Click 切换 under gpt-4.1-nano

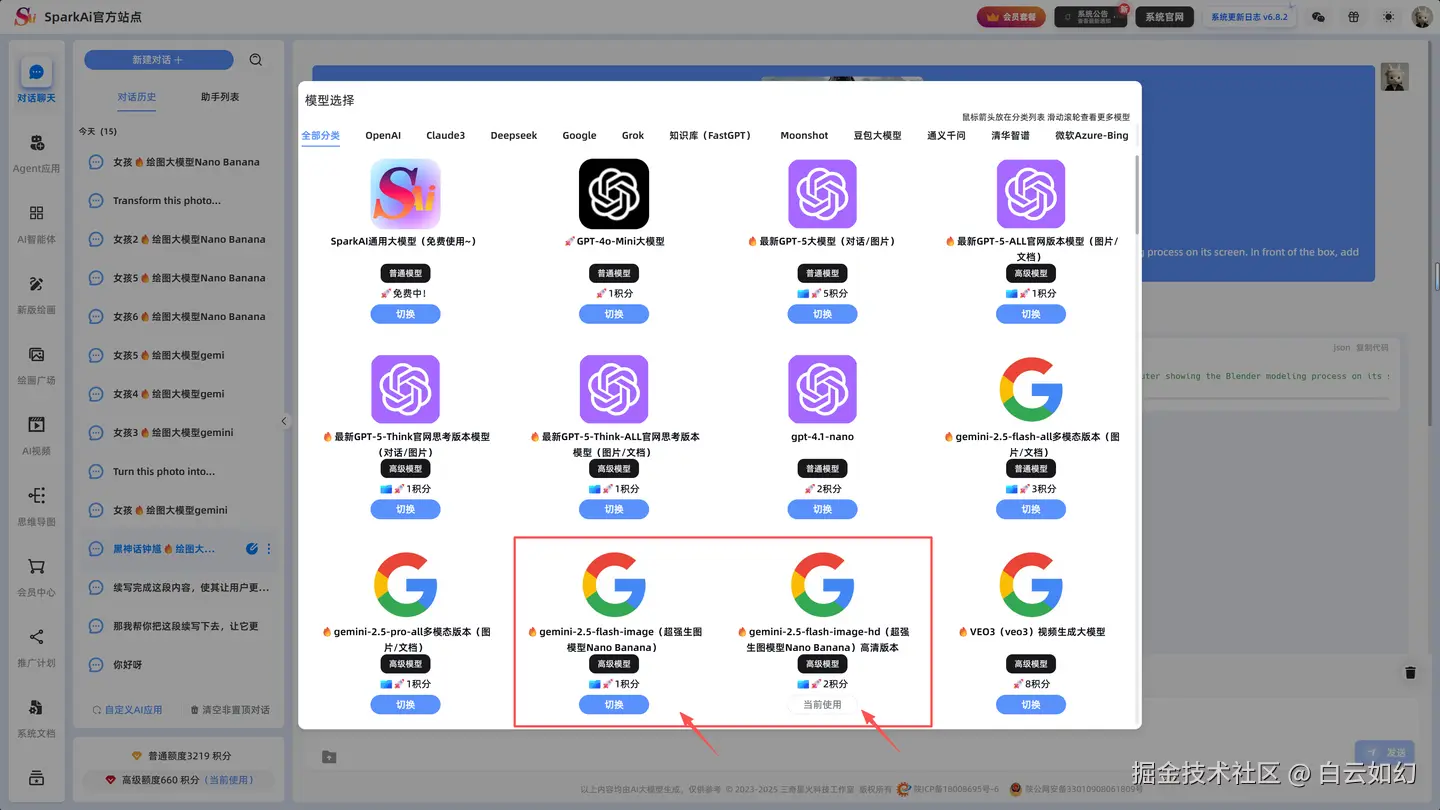[x=822, y=509]
